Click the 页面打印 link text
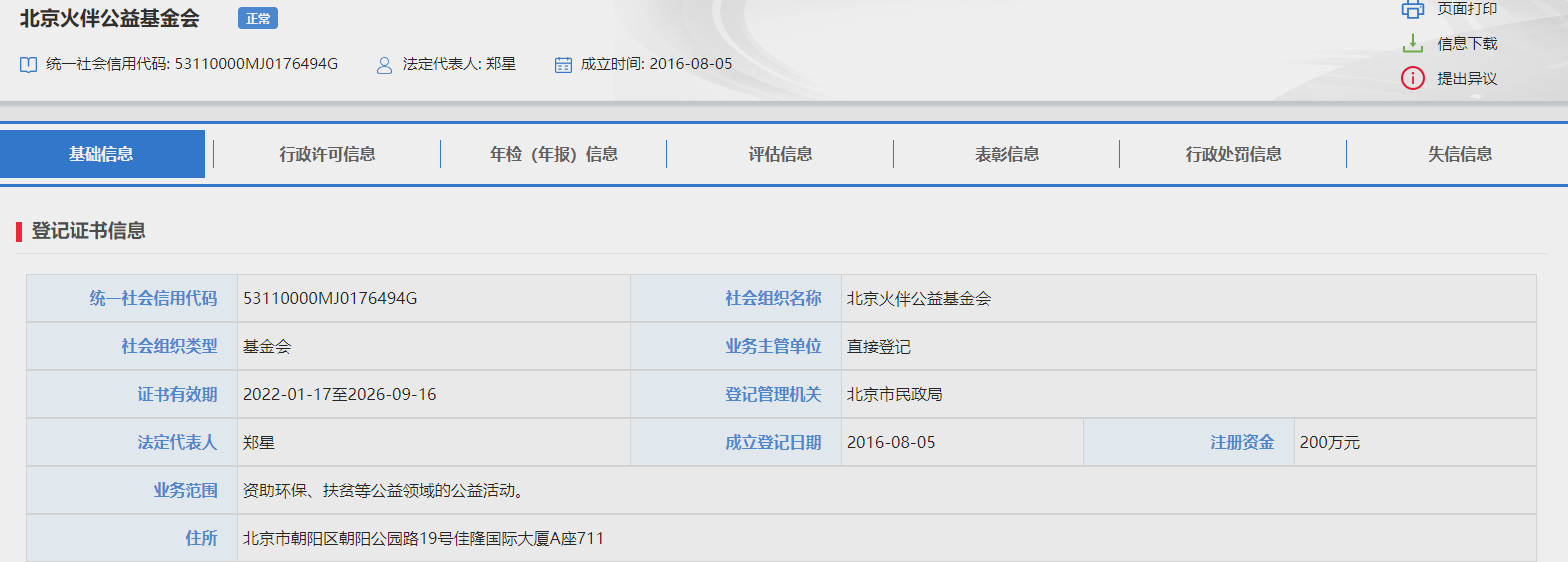 pos(1467,9)
